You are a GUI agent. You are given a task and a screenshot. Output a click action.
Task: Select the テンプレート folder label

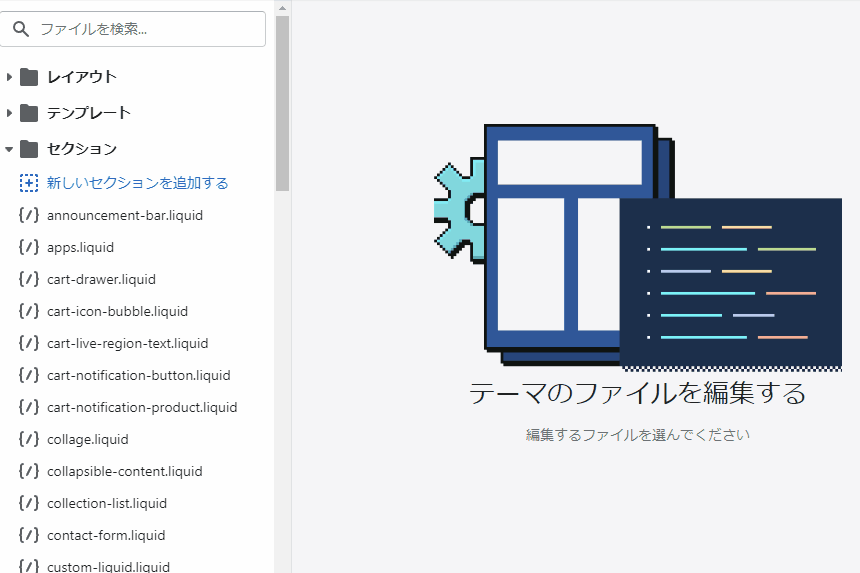point(89,113)
